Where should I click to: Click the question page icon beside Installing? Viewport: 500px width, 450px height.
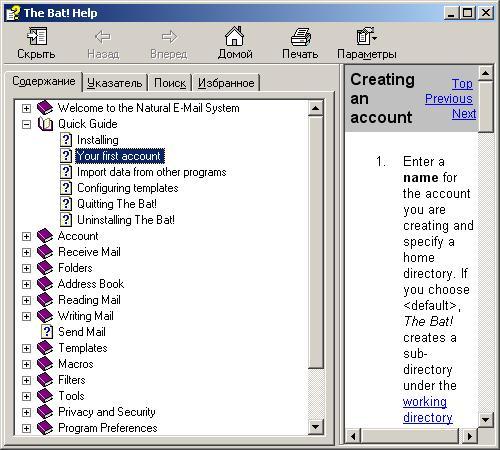[66, 140]
